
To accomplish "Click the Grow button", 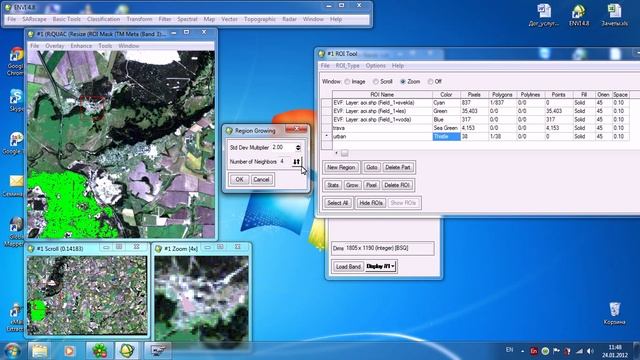I will [x=352, y=185].
